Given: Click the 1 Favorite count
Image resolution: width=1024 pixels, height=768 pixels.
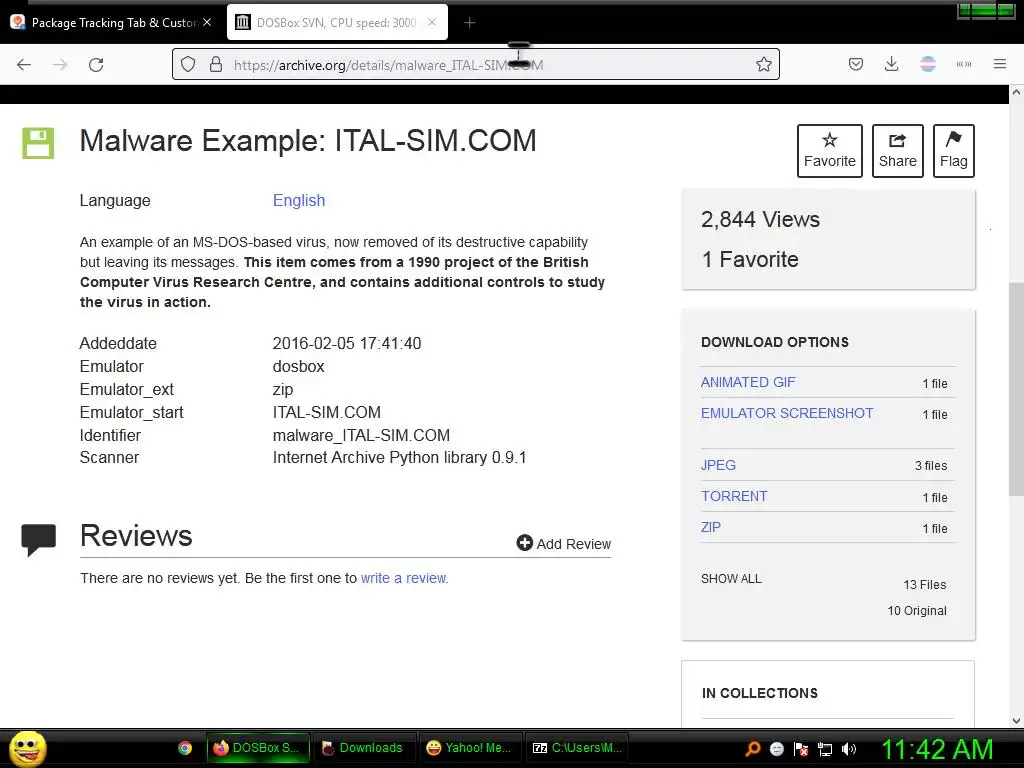Looking at the screenshot, I should (x=750, y=260).
